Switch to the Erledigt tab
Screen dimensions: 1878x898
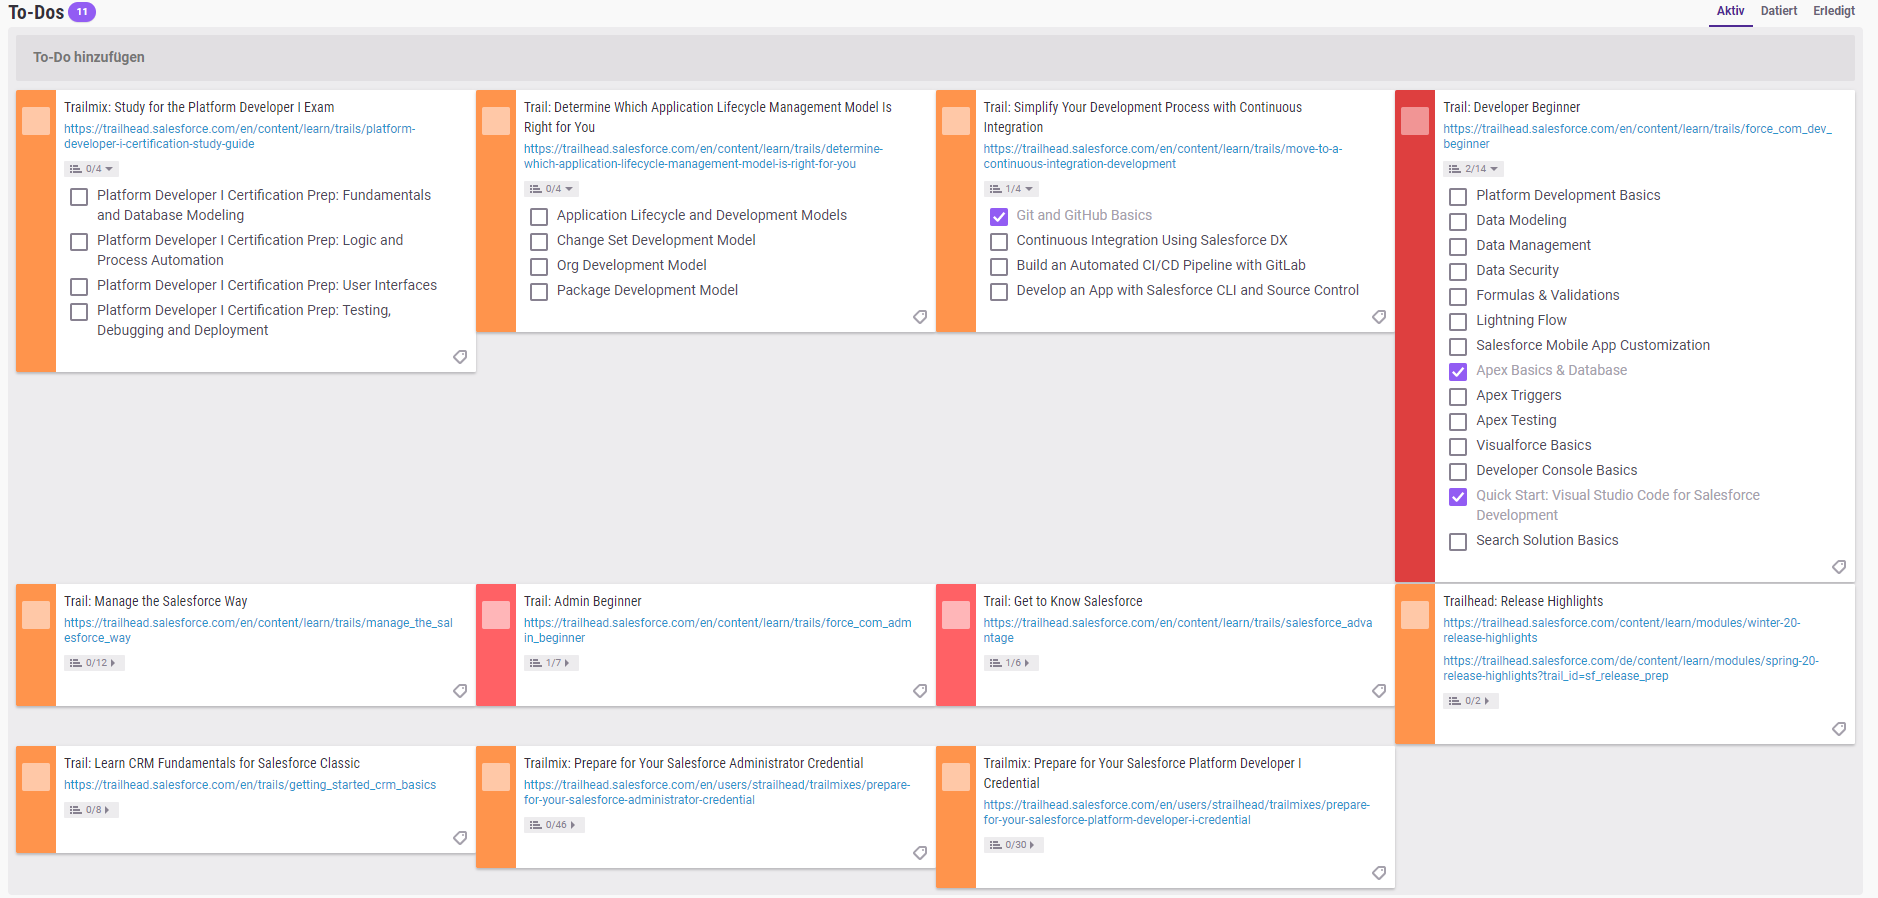click(1834, 11)
